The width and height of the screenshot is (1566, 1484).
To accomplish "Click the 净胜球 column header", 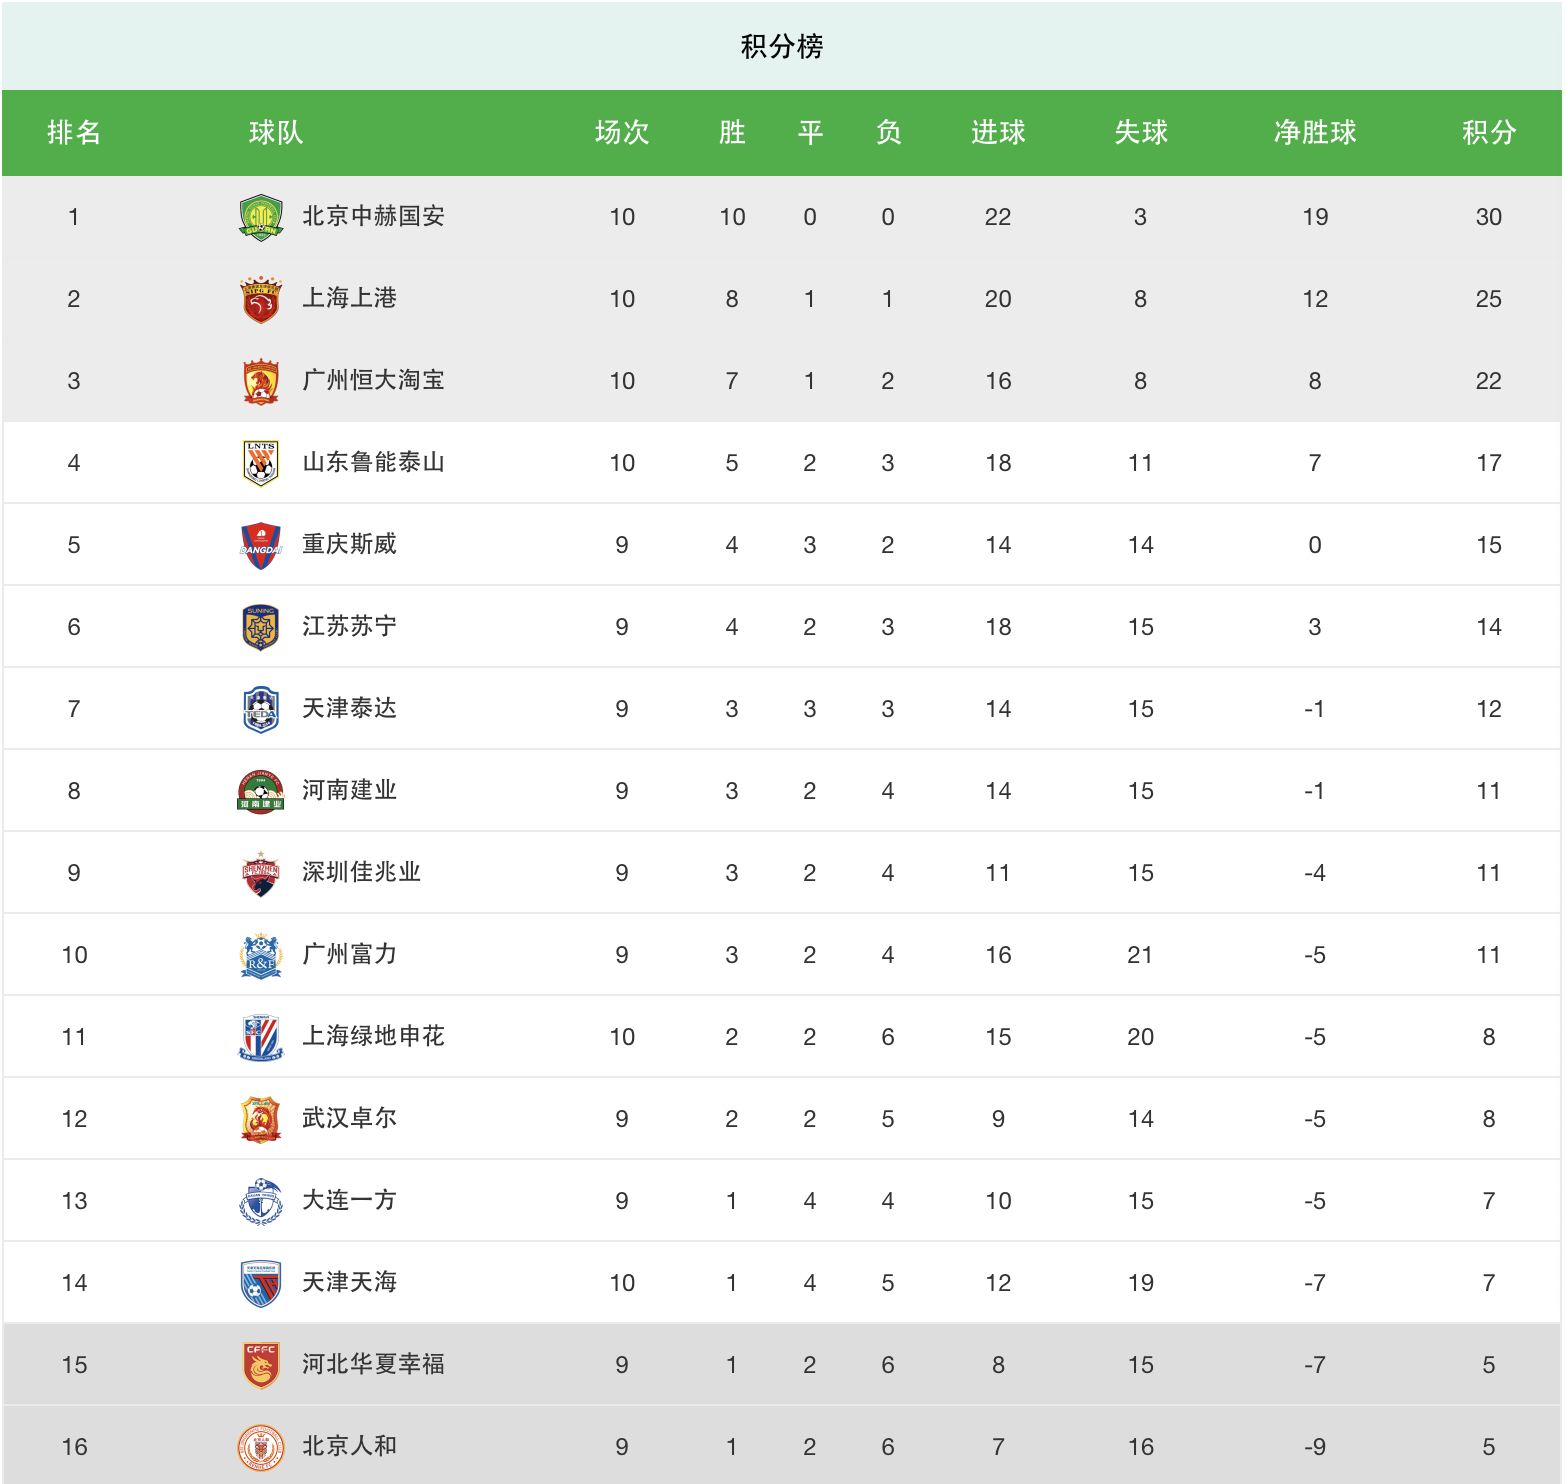I will tap(1315, 132).
